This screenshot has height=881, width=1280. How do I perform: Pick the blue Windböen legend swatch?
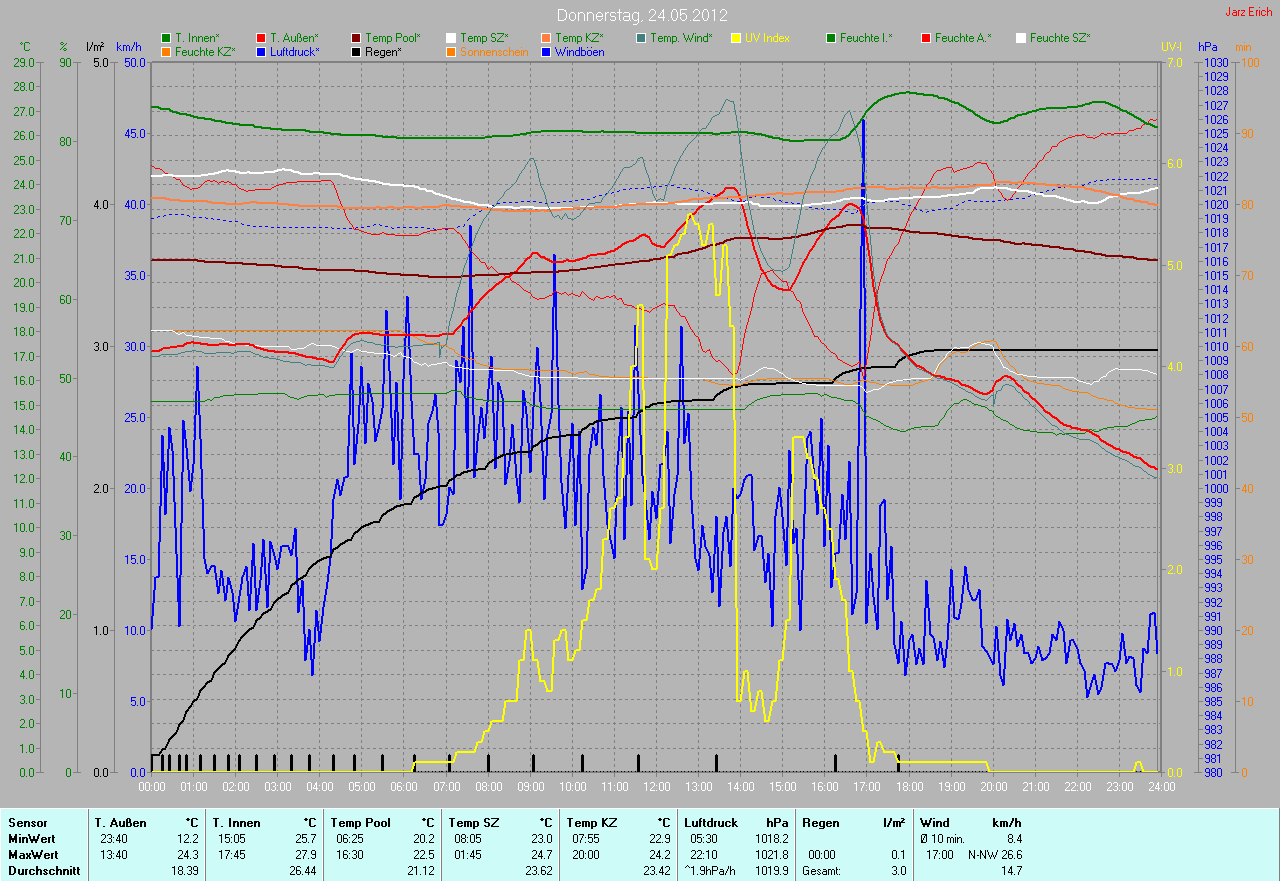tap(546, 51)
